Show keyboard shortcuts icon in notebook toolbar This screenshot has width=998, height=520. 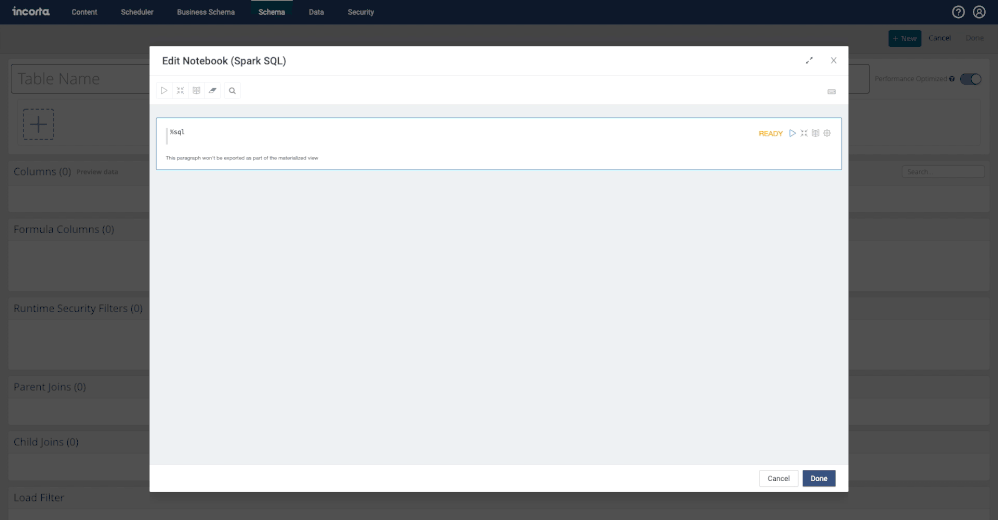point(831,91)
